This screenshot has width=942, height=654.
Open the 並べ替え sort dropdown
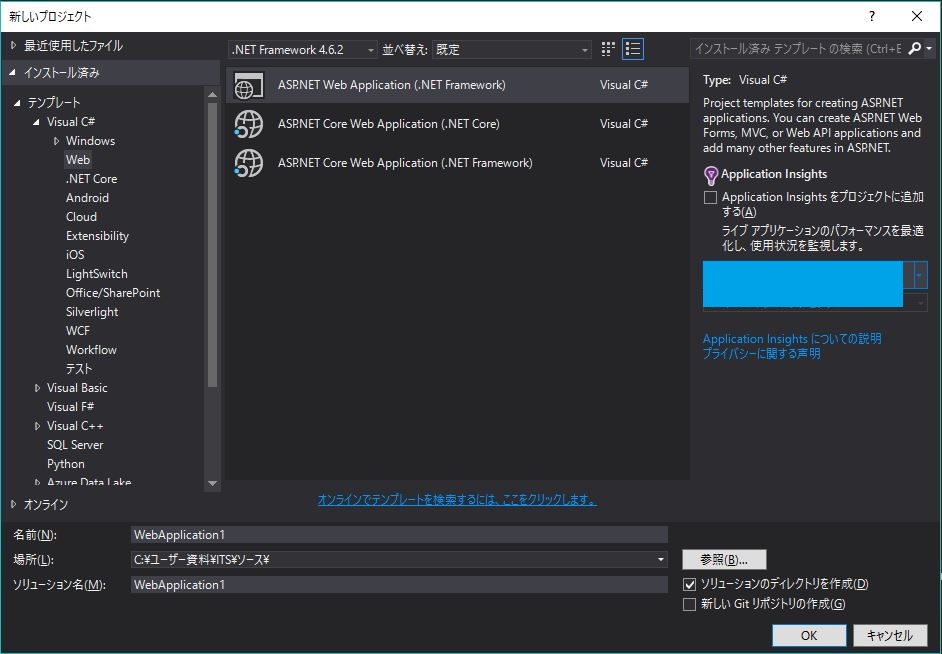pos(511,50)
